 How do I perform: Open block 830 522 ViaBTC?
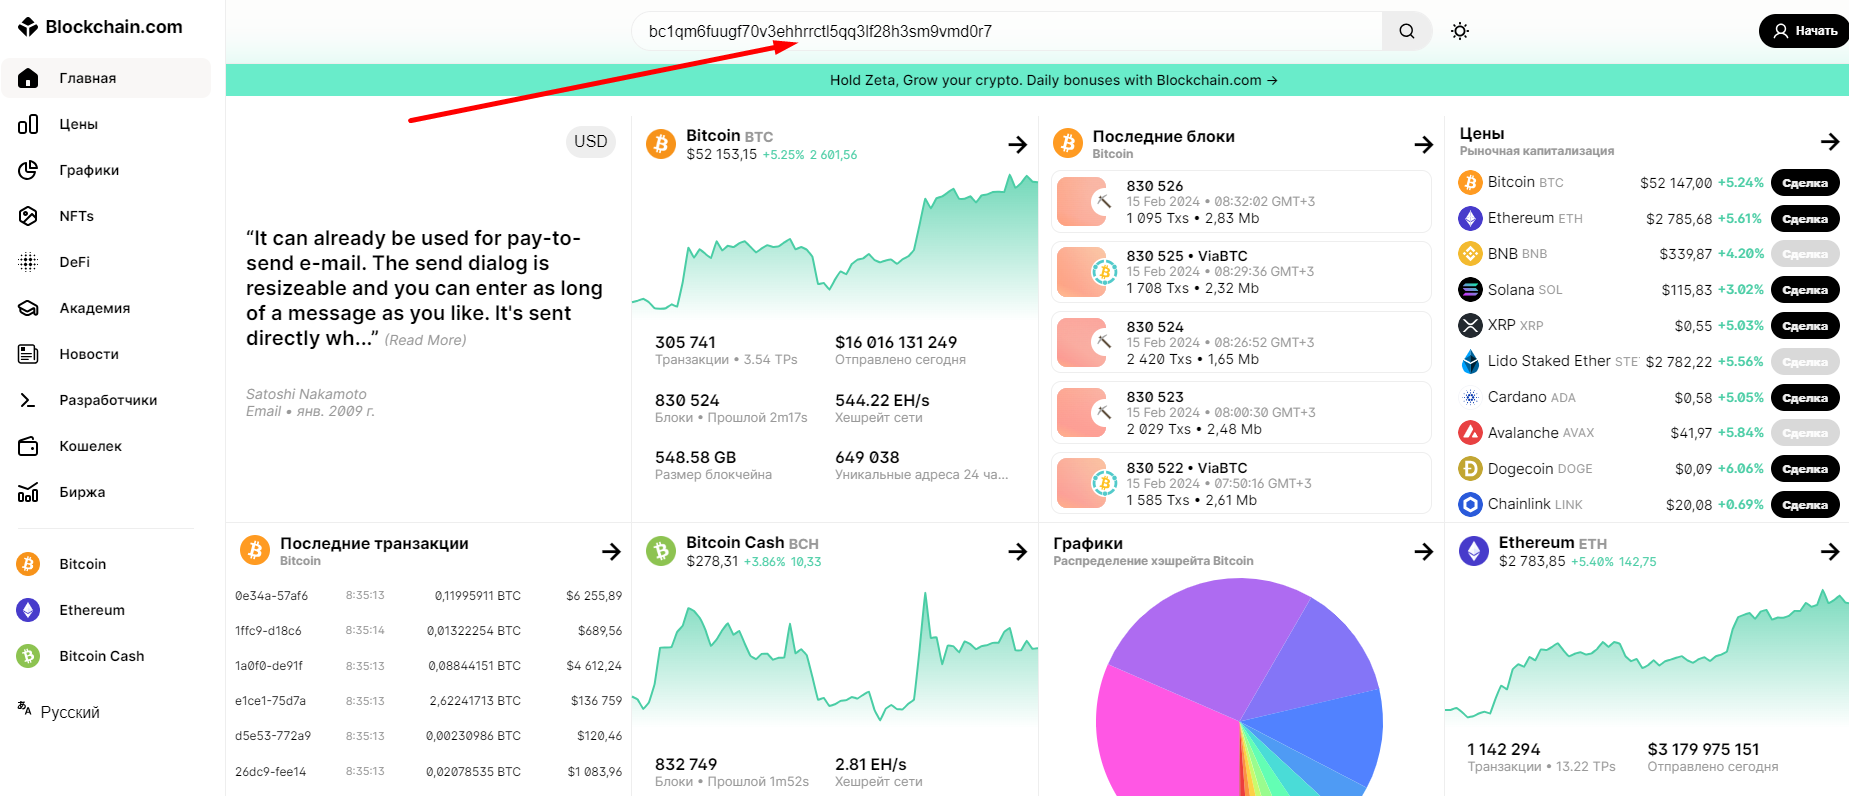(1241, 484)
